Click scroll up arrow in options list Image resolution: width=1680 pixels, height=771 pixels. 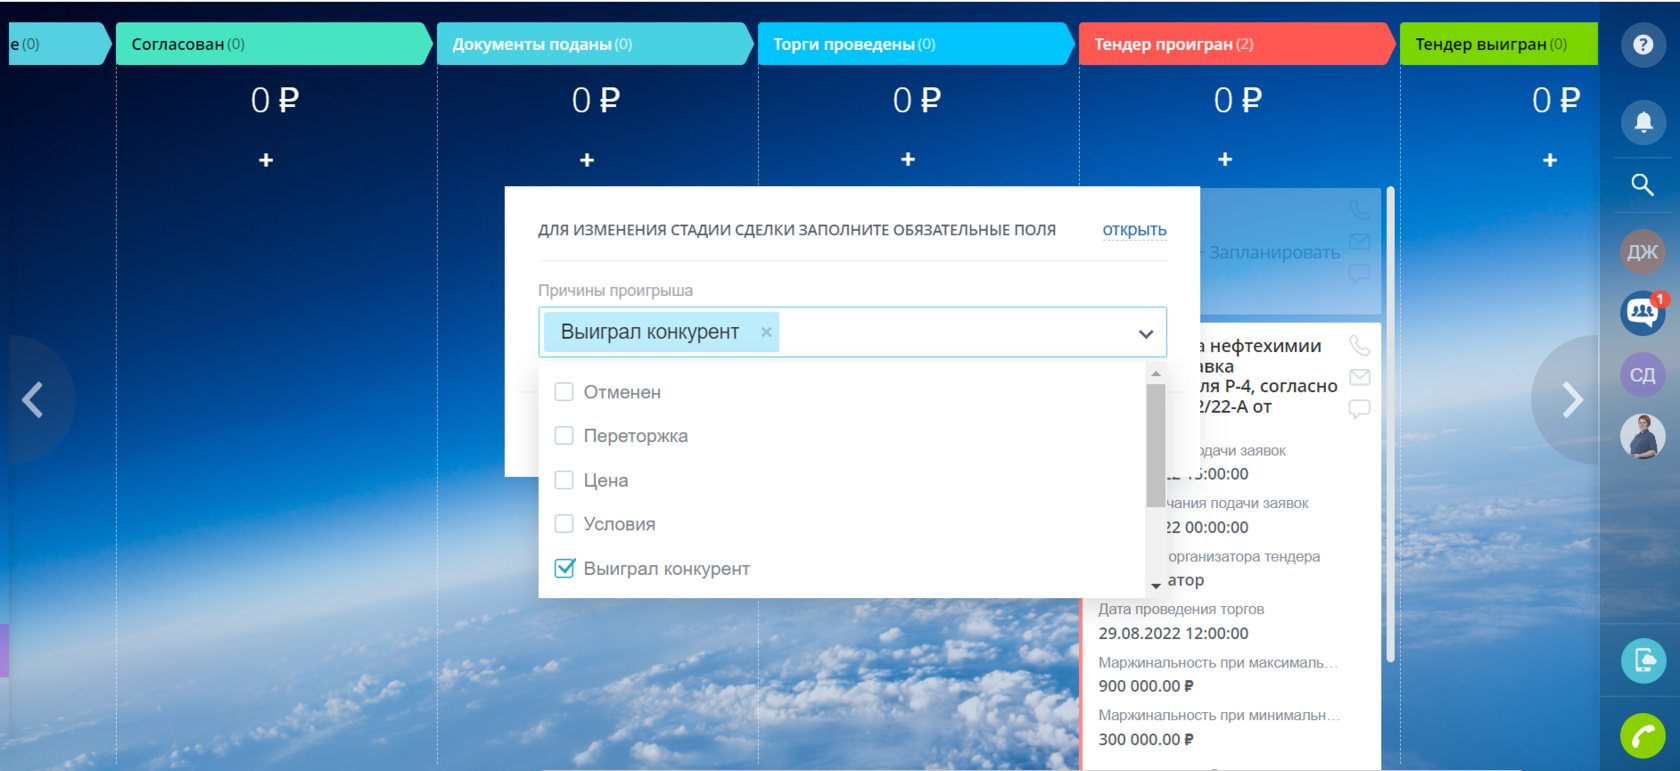pos(1156,373)
